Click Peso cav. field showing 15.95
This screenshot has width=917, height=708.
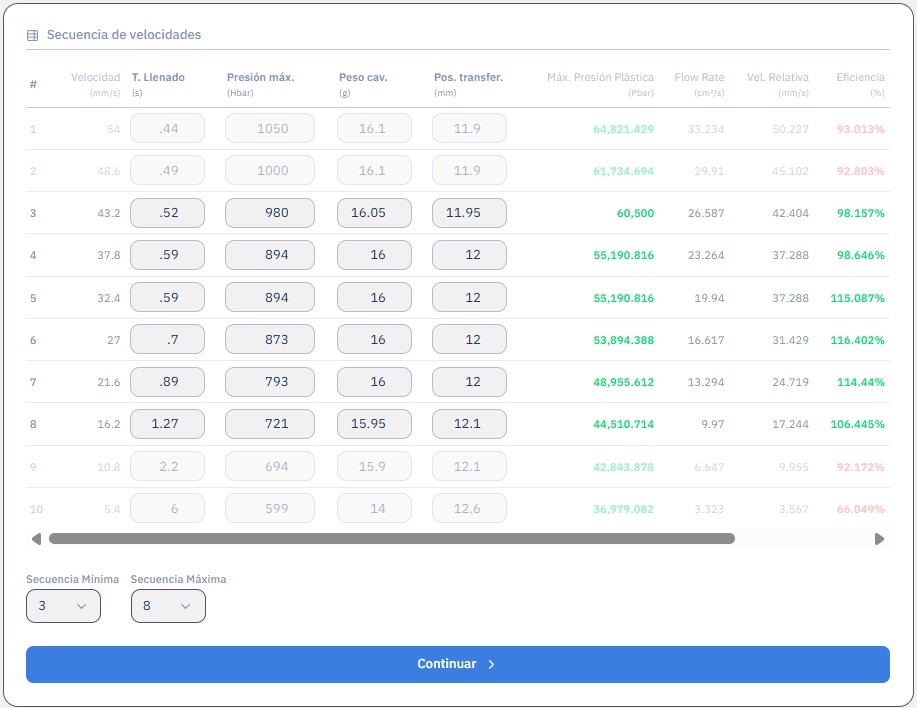point(374,424)
